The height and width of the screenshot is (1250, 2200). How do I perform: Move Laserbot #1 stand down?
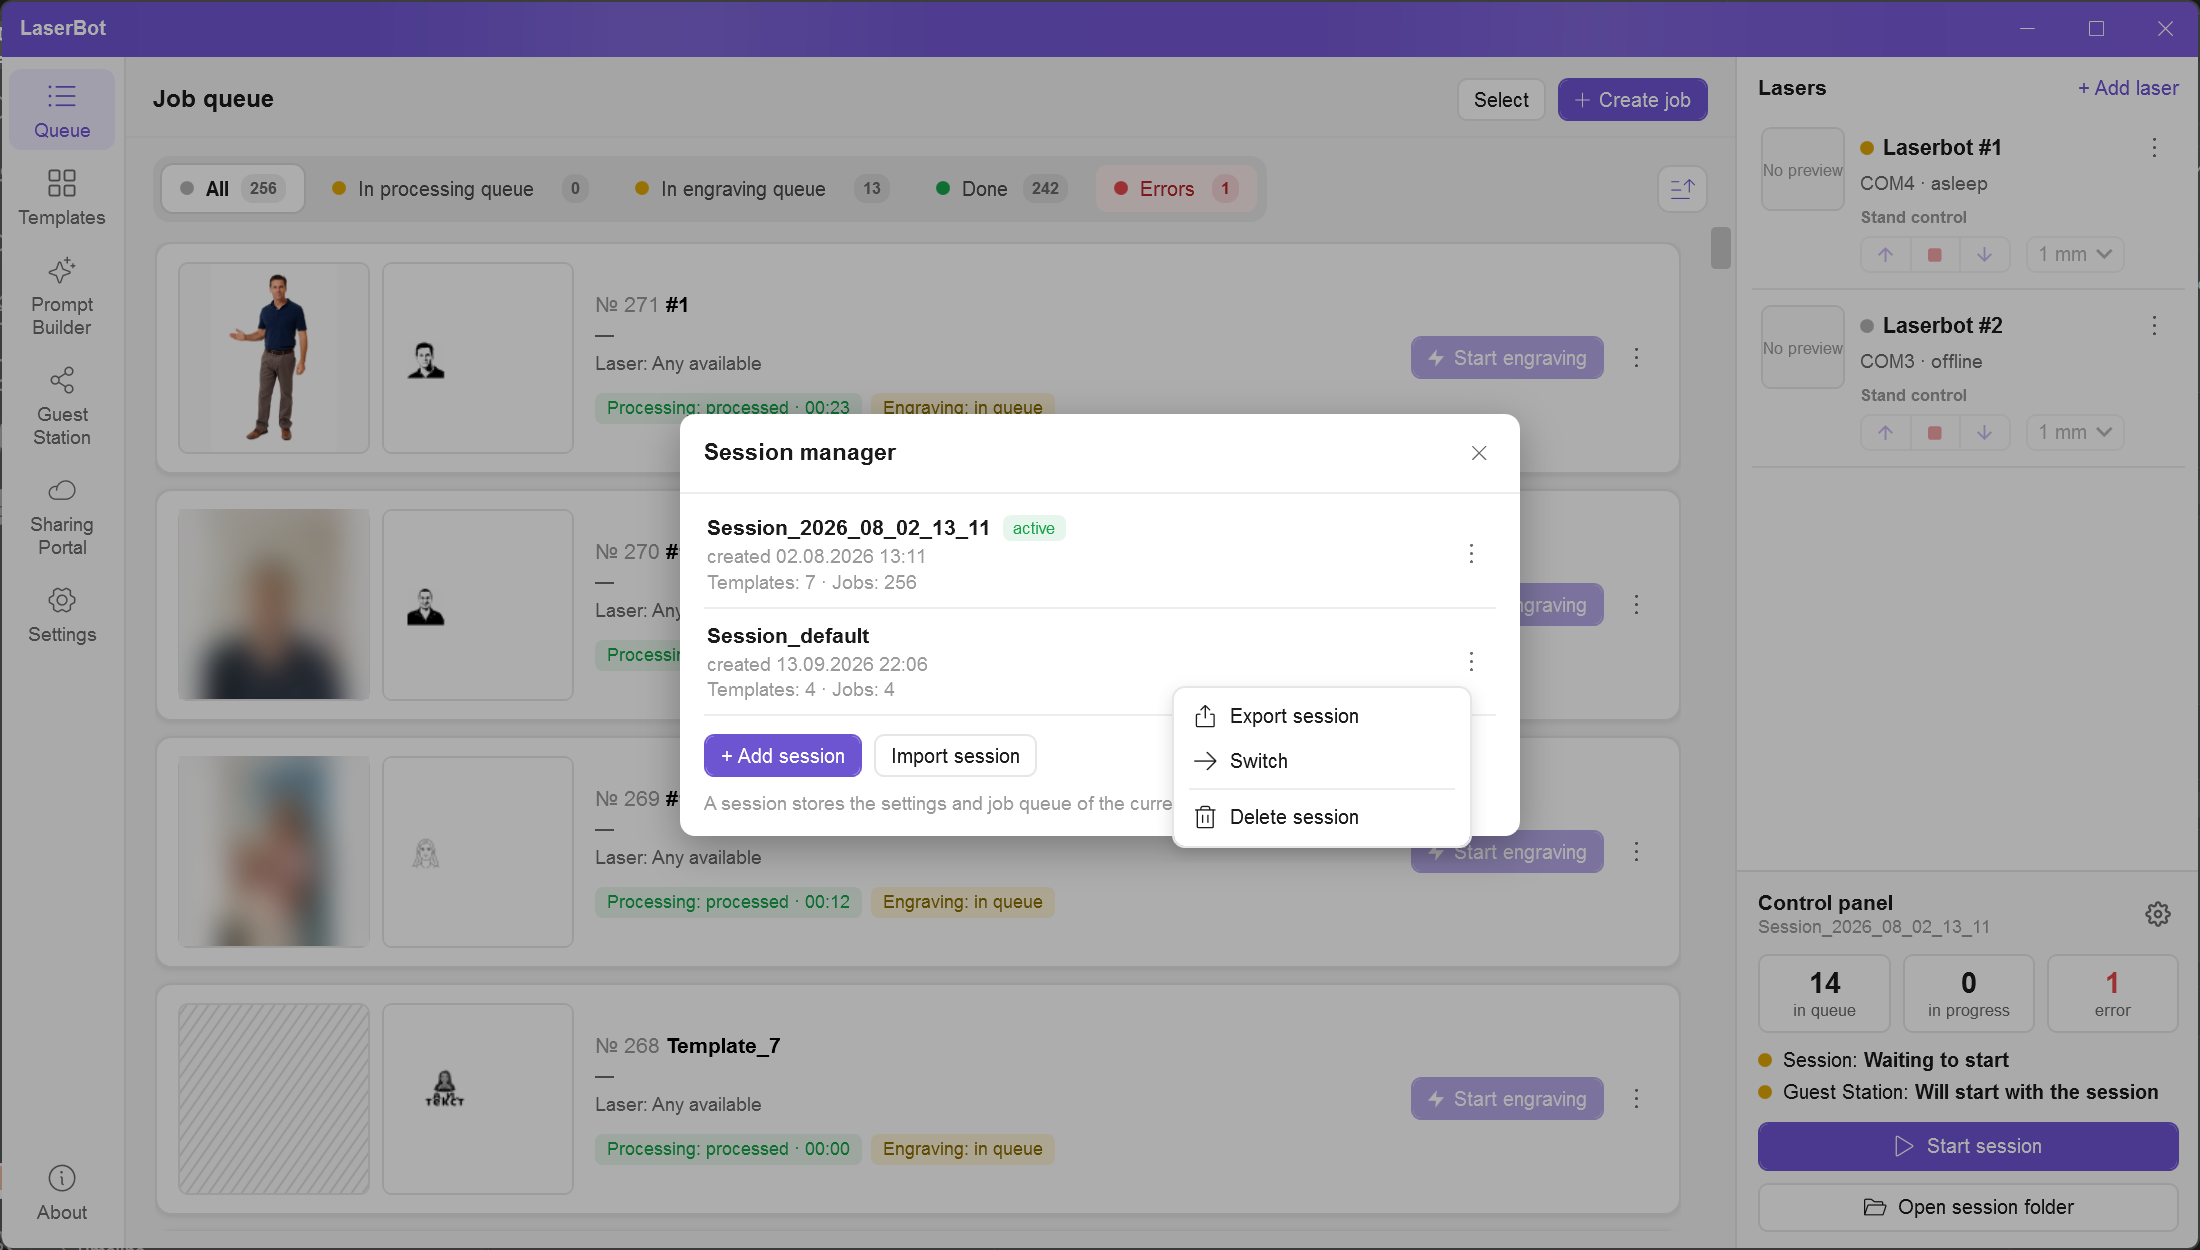click(1984, 255)
